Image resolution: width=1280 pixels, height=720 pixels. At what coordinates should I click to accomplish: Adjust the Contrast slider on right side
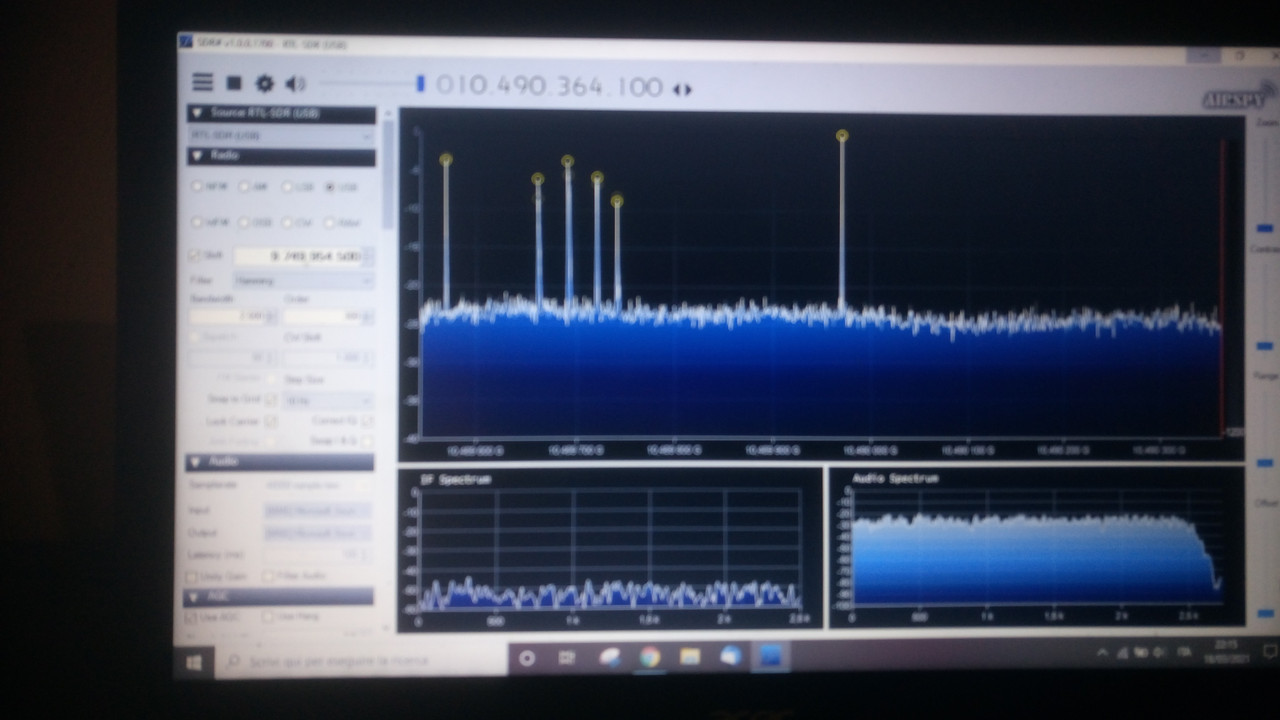(x=1265, y=346)
